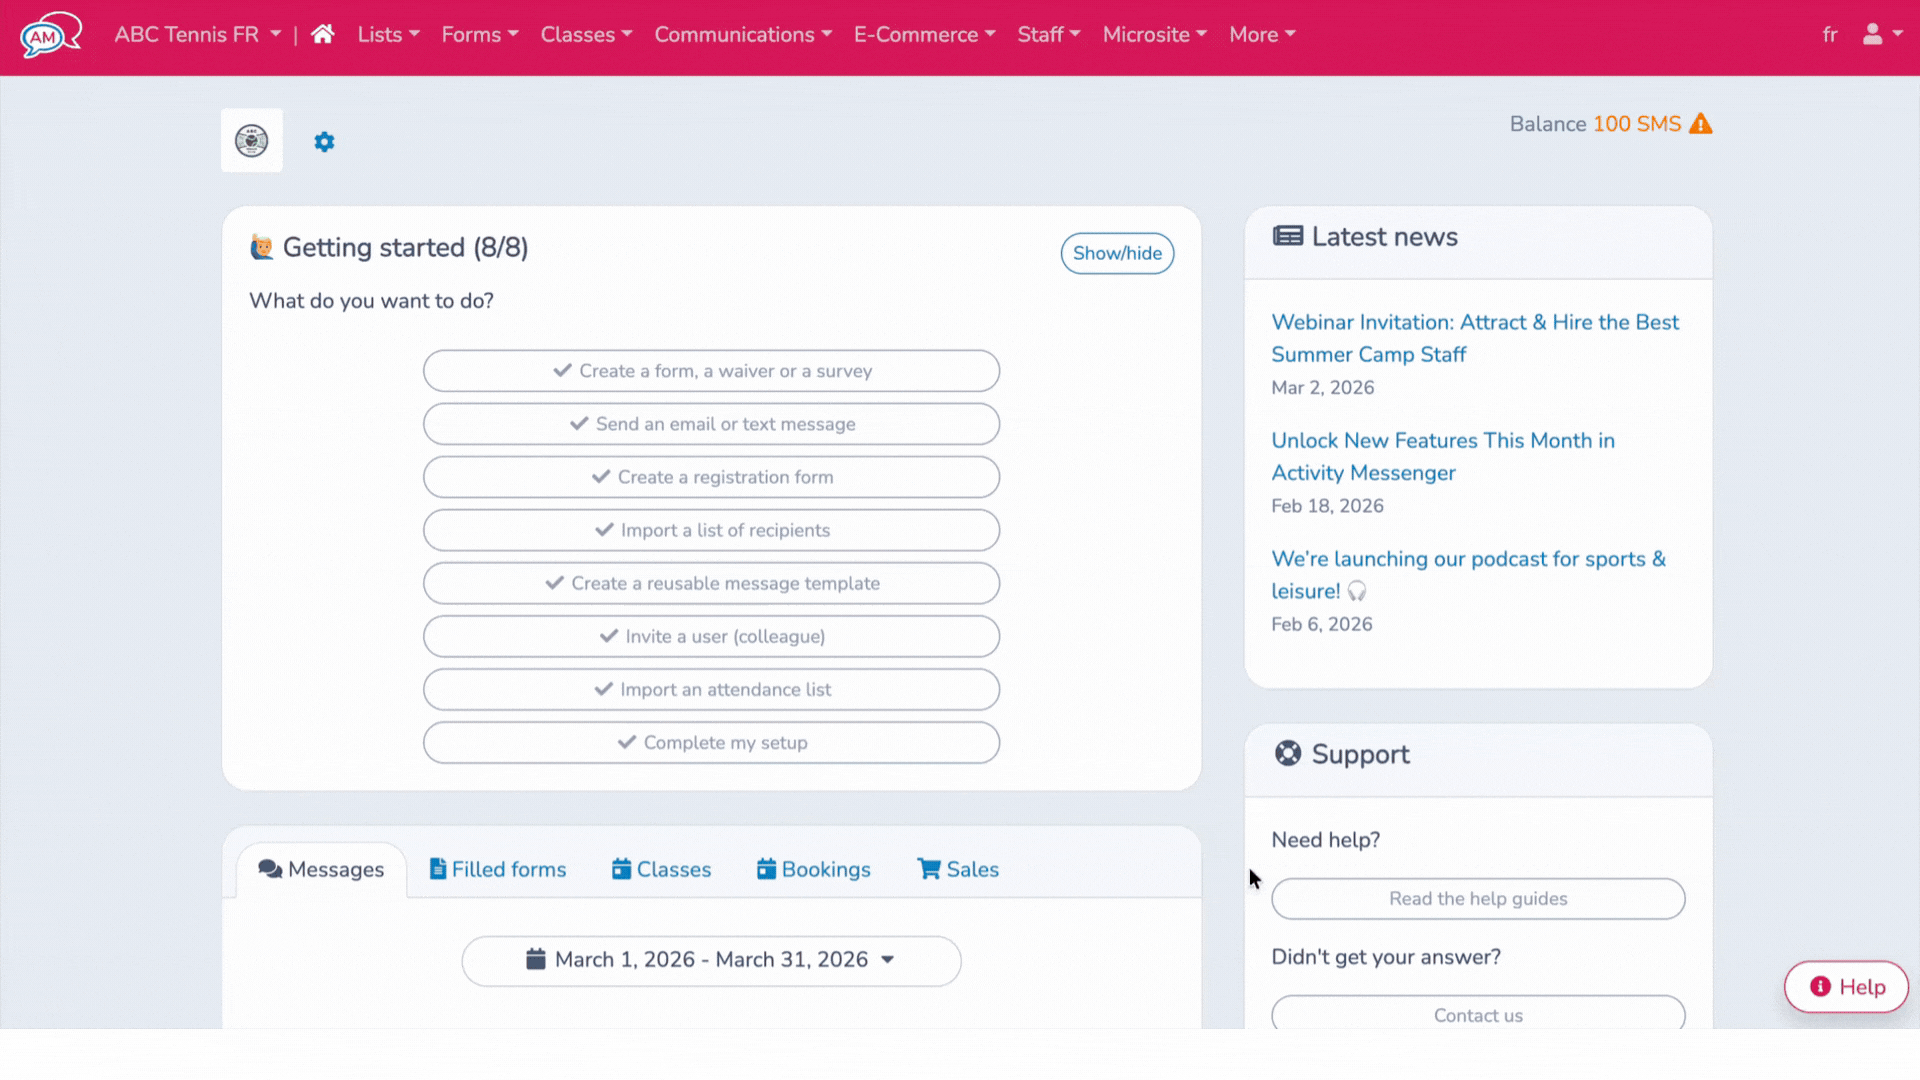The width and height of the screenshot is (1920, 1080).
Task: Switch to the Filled forms tab
Action: click(498, 869)
